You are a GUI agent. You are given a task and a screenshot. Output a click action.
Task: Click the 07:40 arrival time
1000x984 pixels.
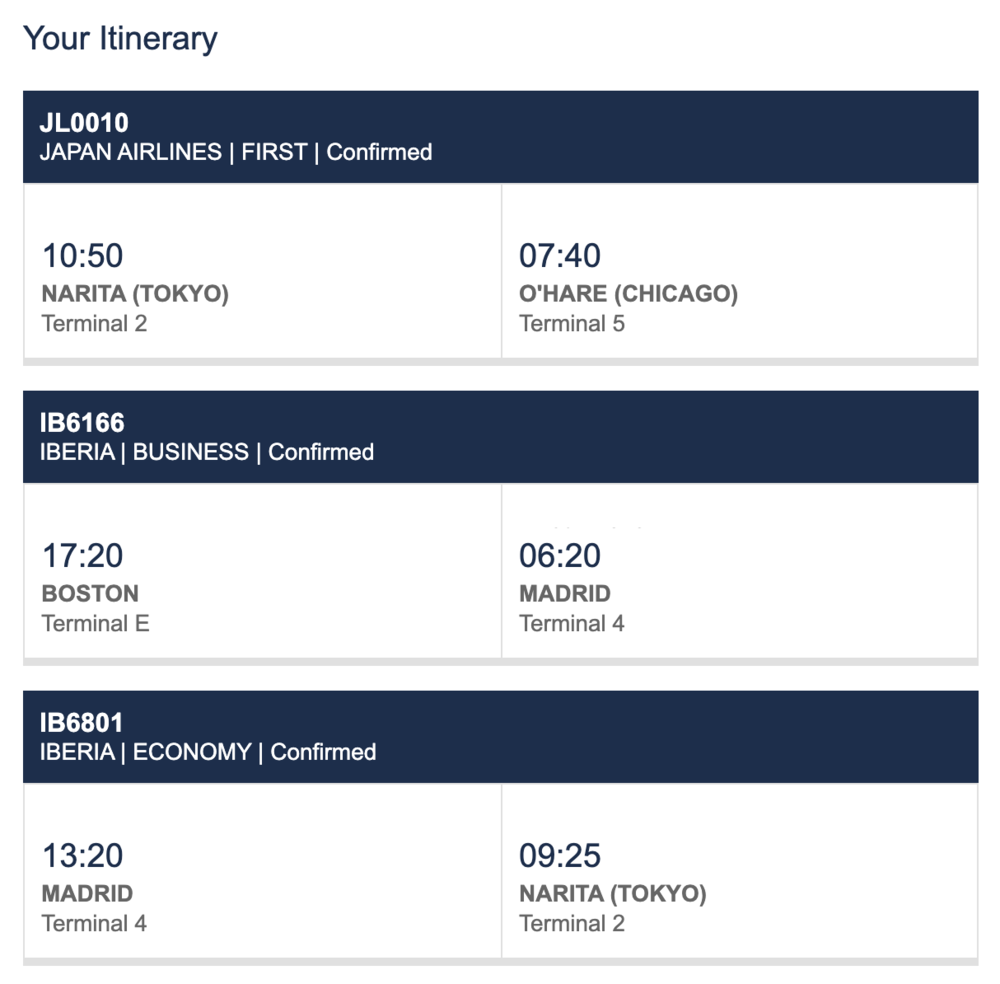pos(560,256)
